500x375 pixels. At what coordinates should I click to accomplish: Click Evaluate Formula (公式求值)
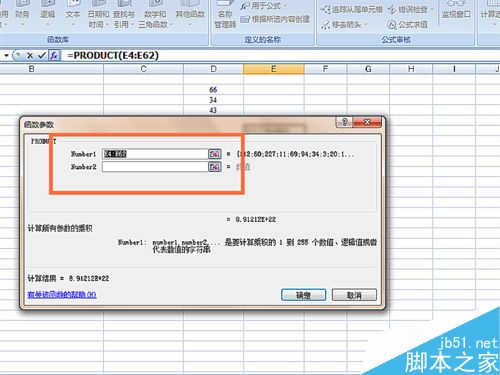click(407, 25)
